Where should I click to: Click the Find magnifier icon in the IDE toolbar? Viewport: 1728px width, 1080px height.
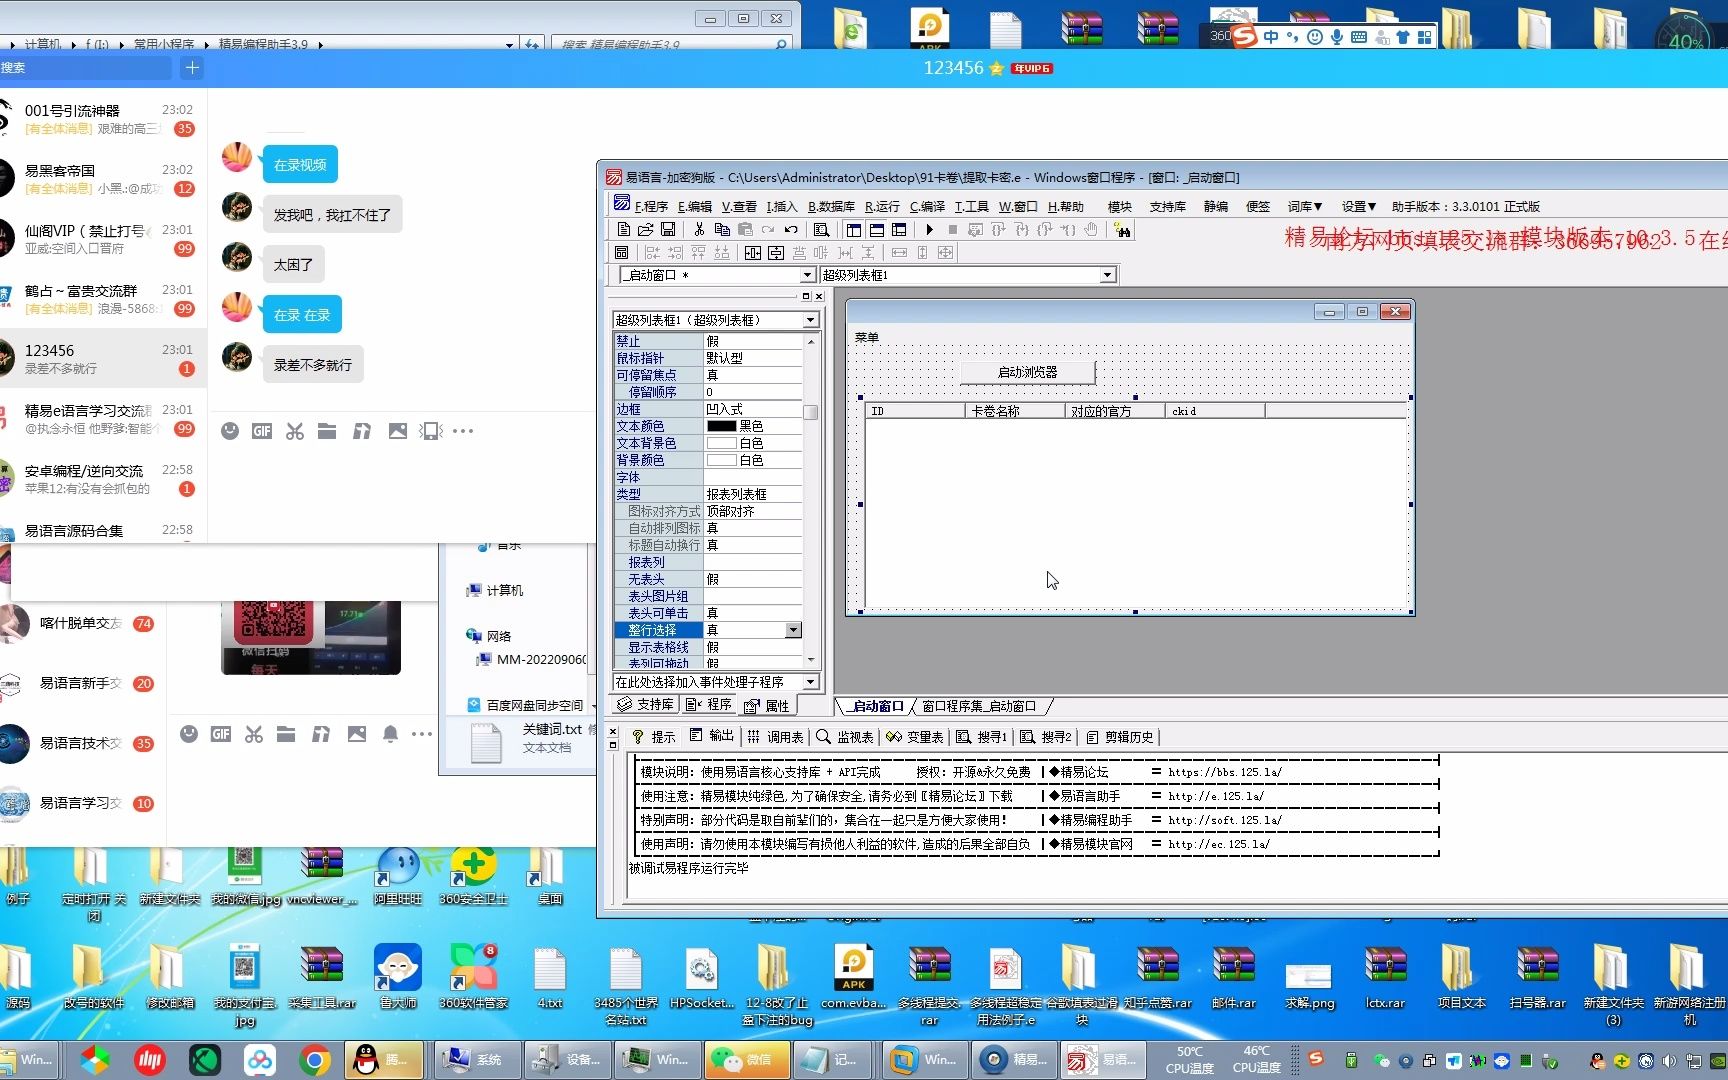click(x=822, y=230)
